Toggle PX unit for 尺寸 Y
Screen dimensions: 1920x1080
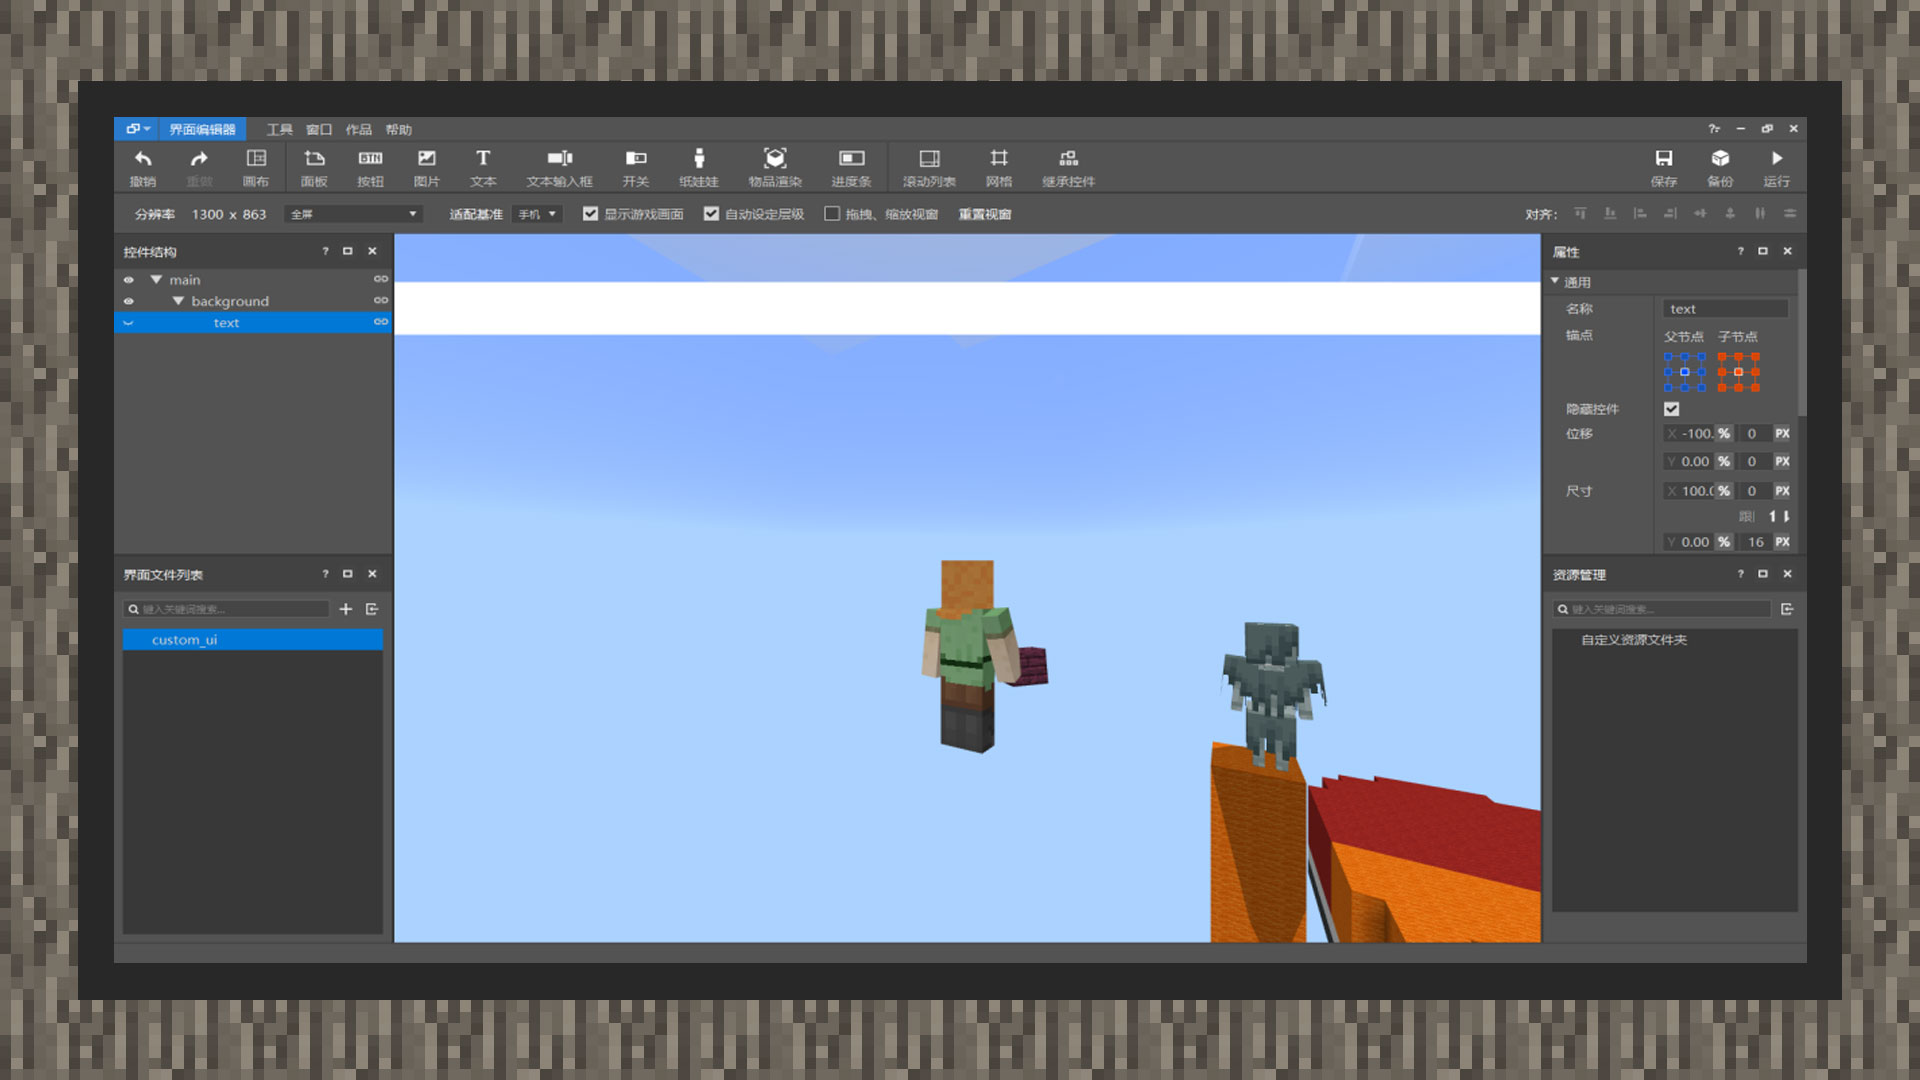1782,542
